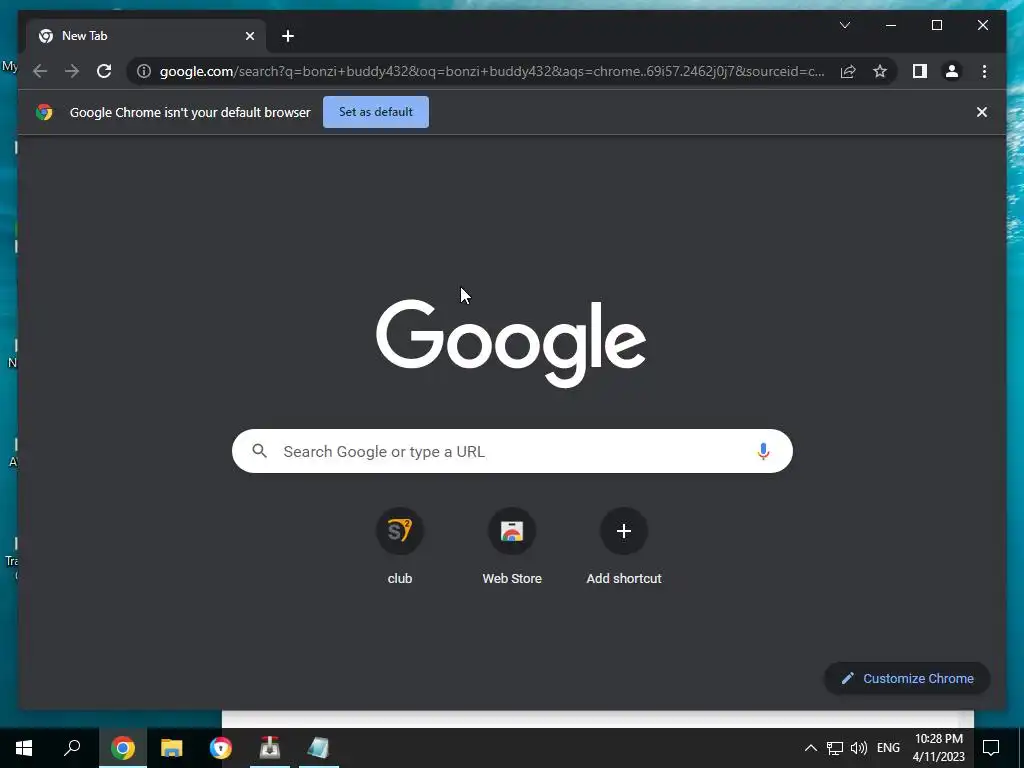This screenshot has height=768, width=1024.
Task: Maximize the Chrome window
Action: (936, 25)
